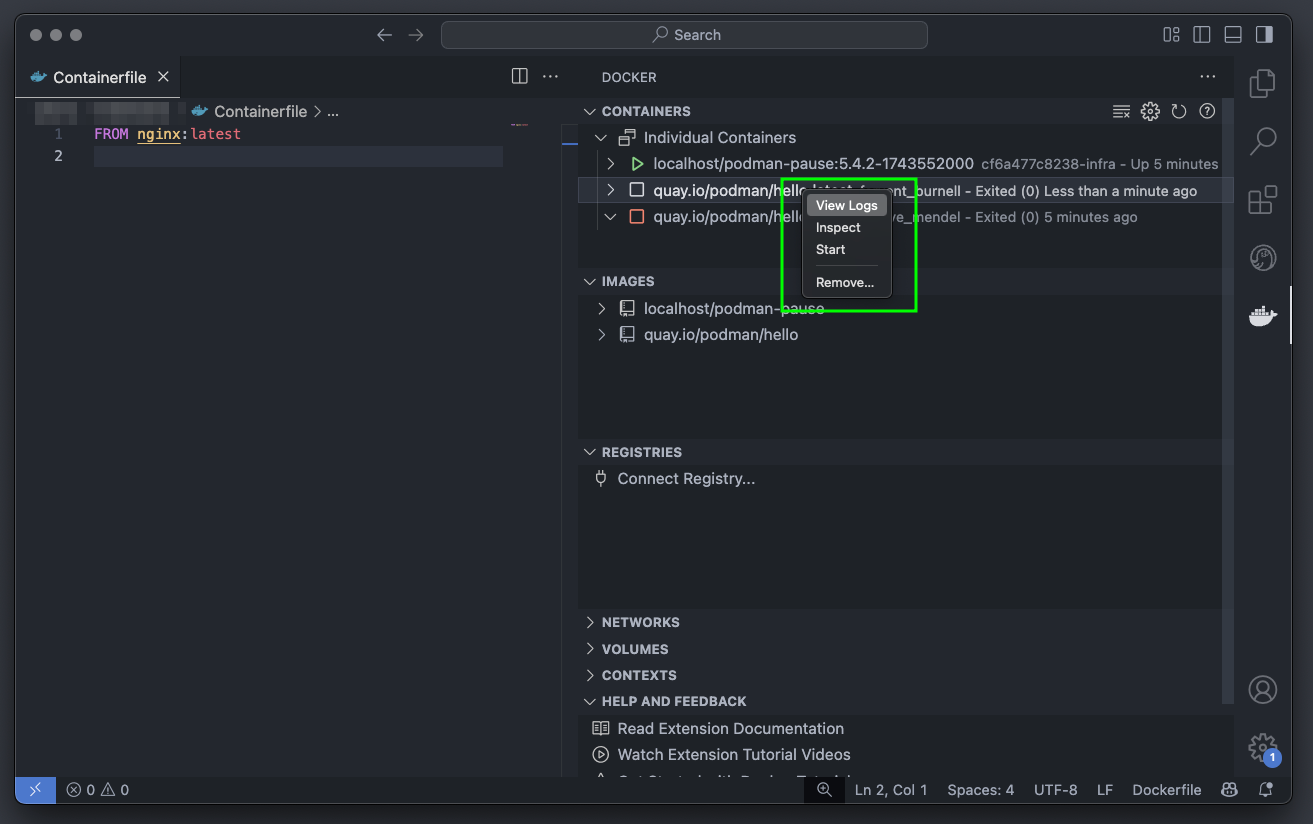This screenshot has width=1313, height=824.
Task: Choose Inspect from the context menu
Action: point(837,227)
